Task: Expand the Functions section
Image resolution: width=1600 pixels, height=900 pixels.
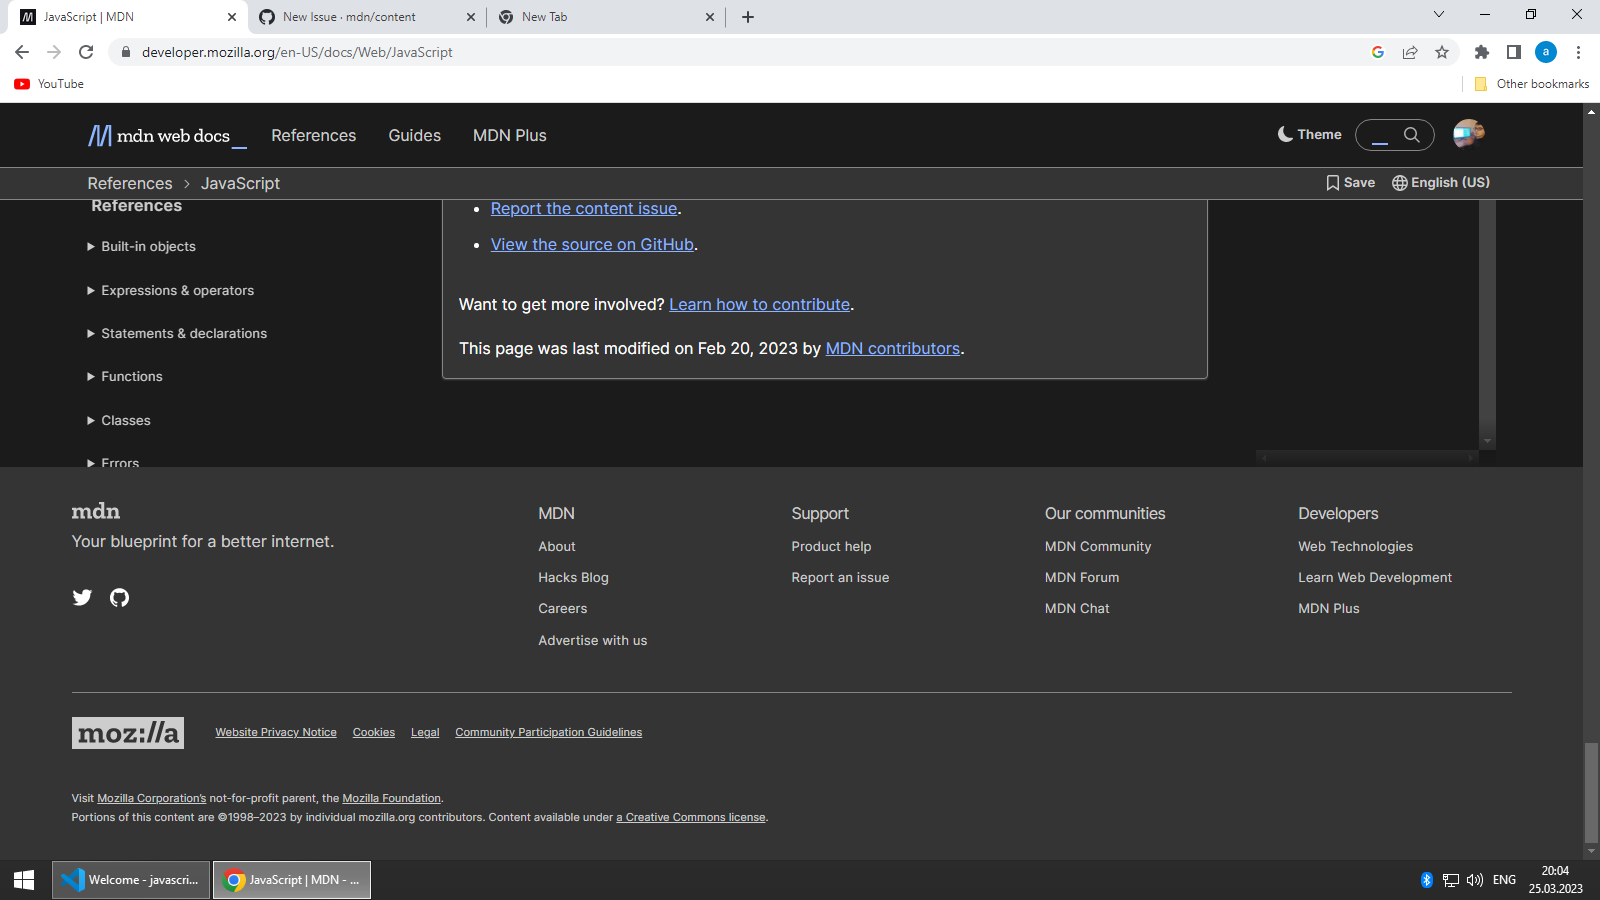Action: [131, 376]
